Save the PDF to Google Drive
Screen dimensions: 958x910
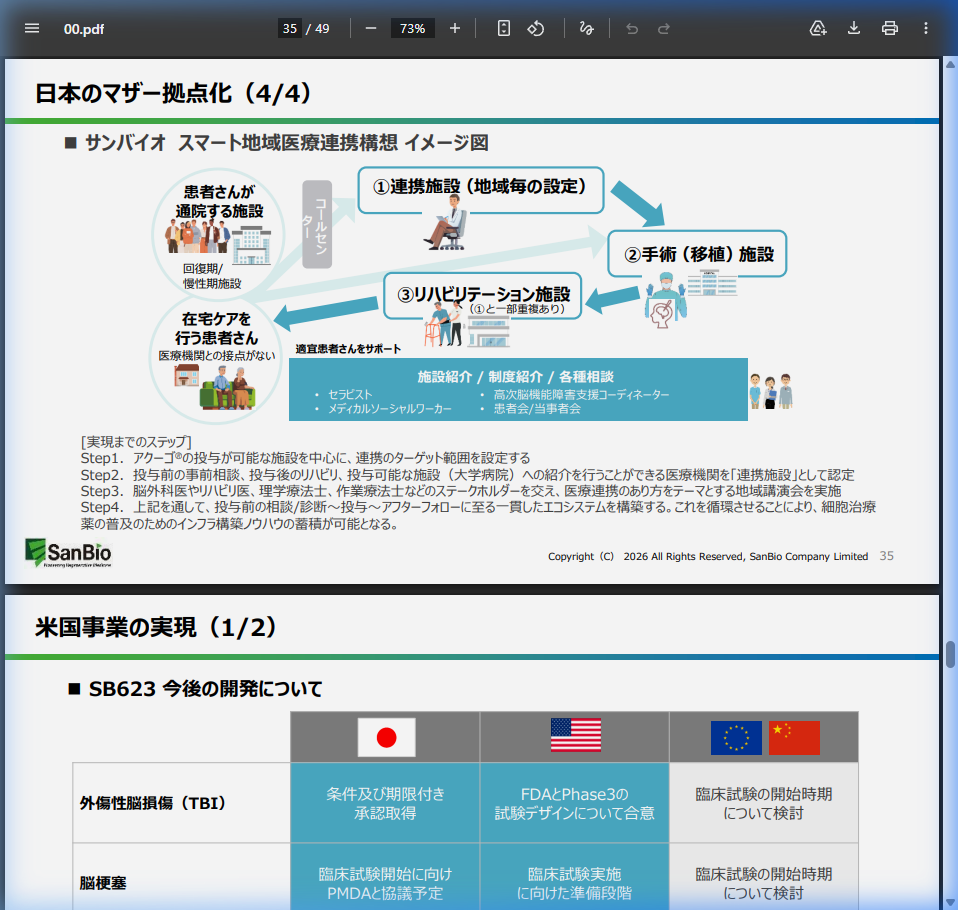click(x=817, y=29)
